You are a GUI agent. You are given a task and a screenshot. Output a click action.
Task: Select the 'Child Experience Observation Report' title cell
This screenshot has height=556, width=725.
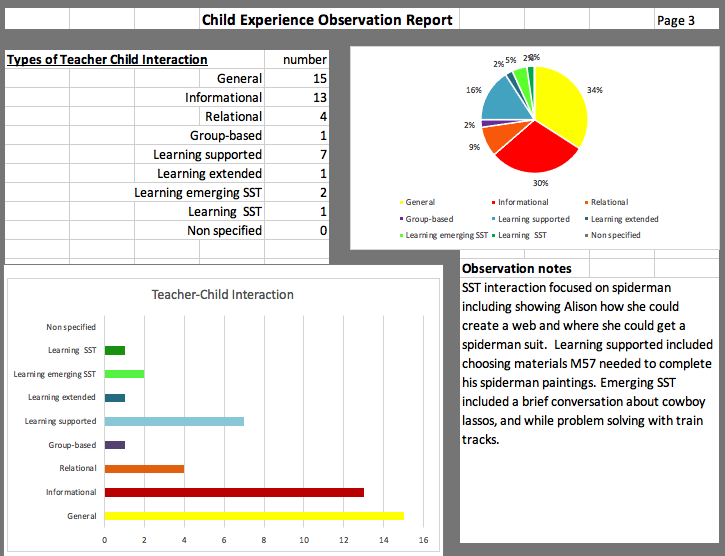[327, 20]
